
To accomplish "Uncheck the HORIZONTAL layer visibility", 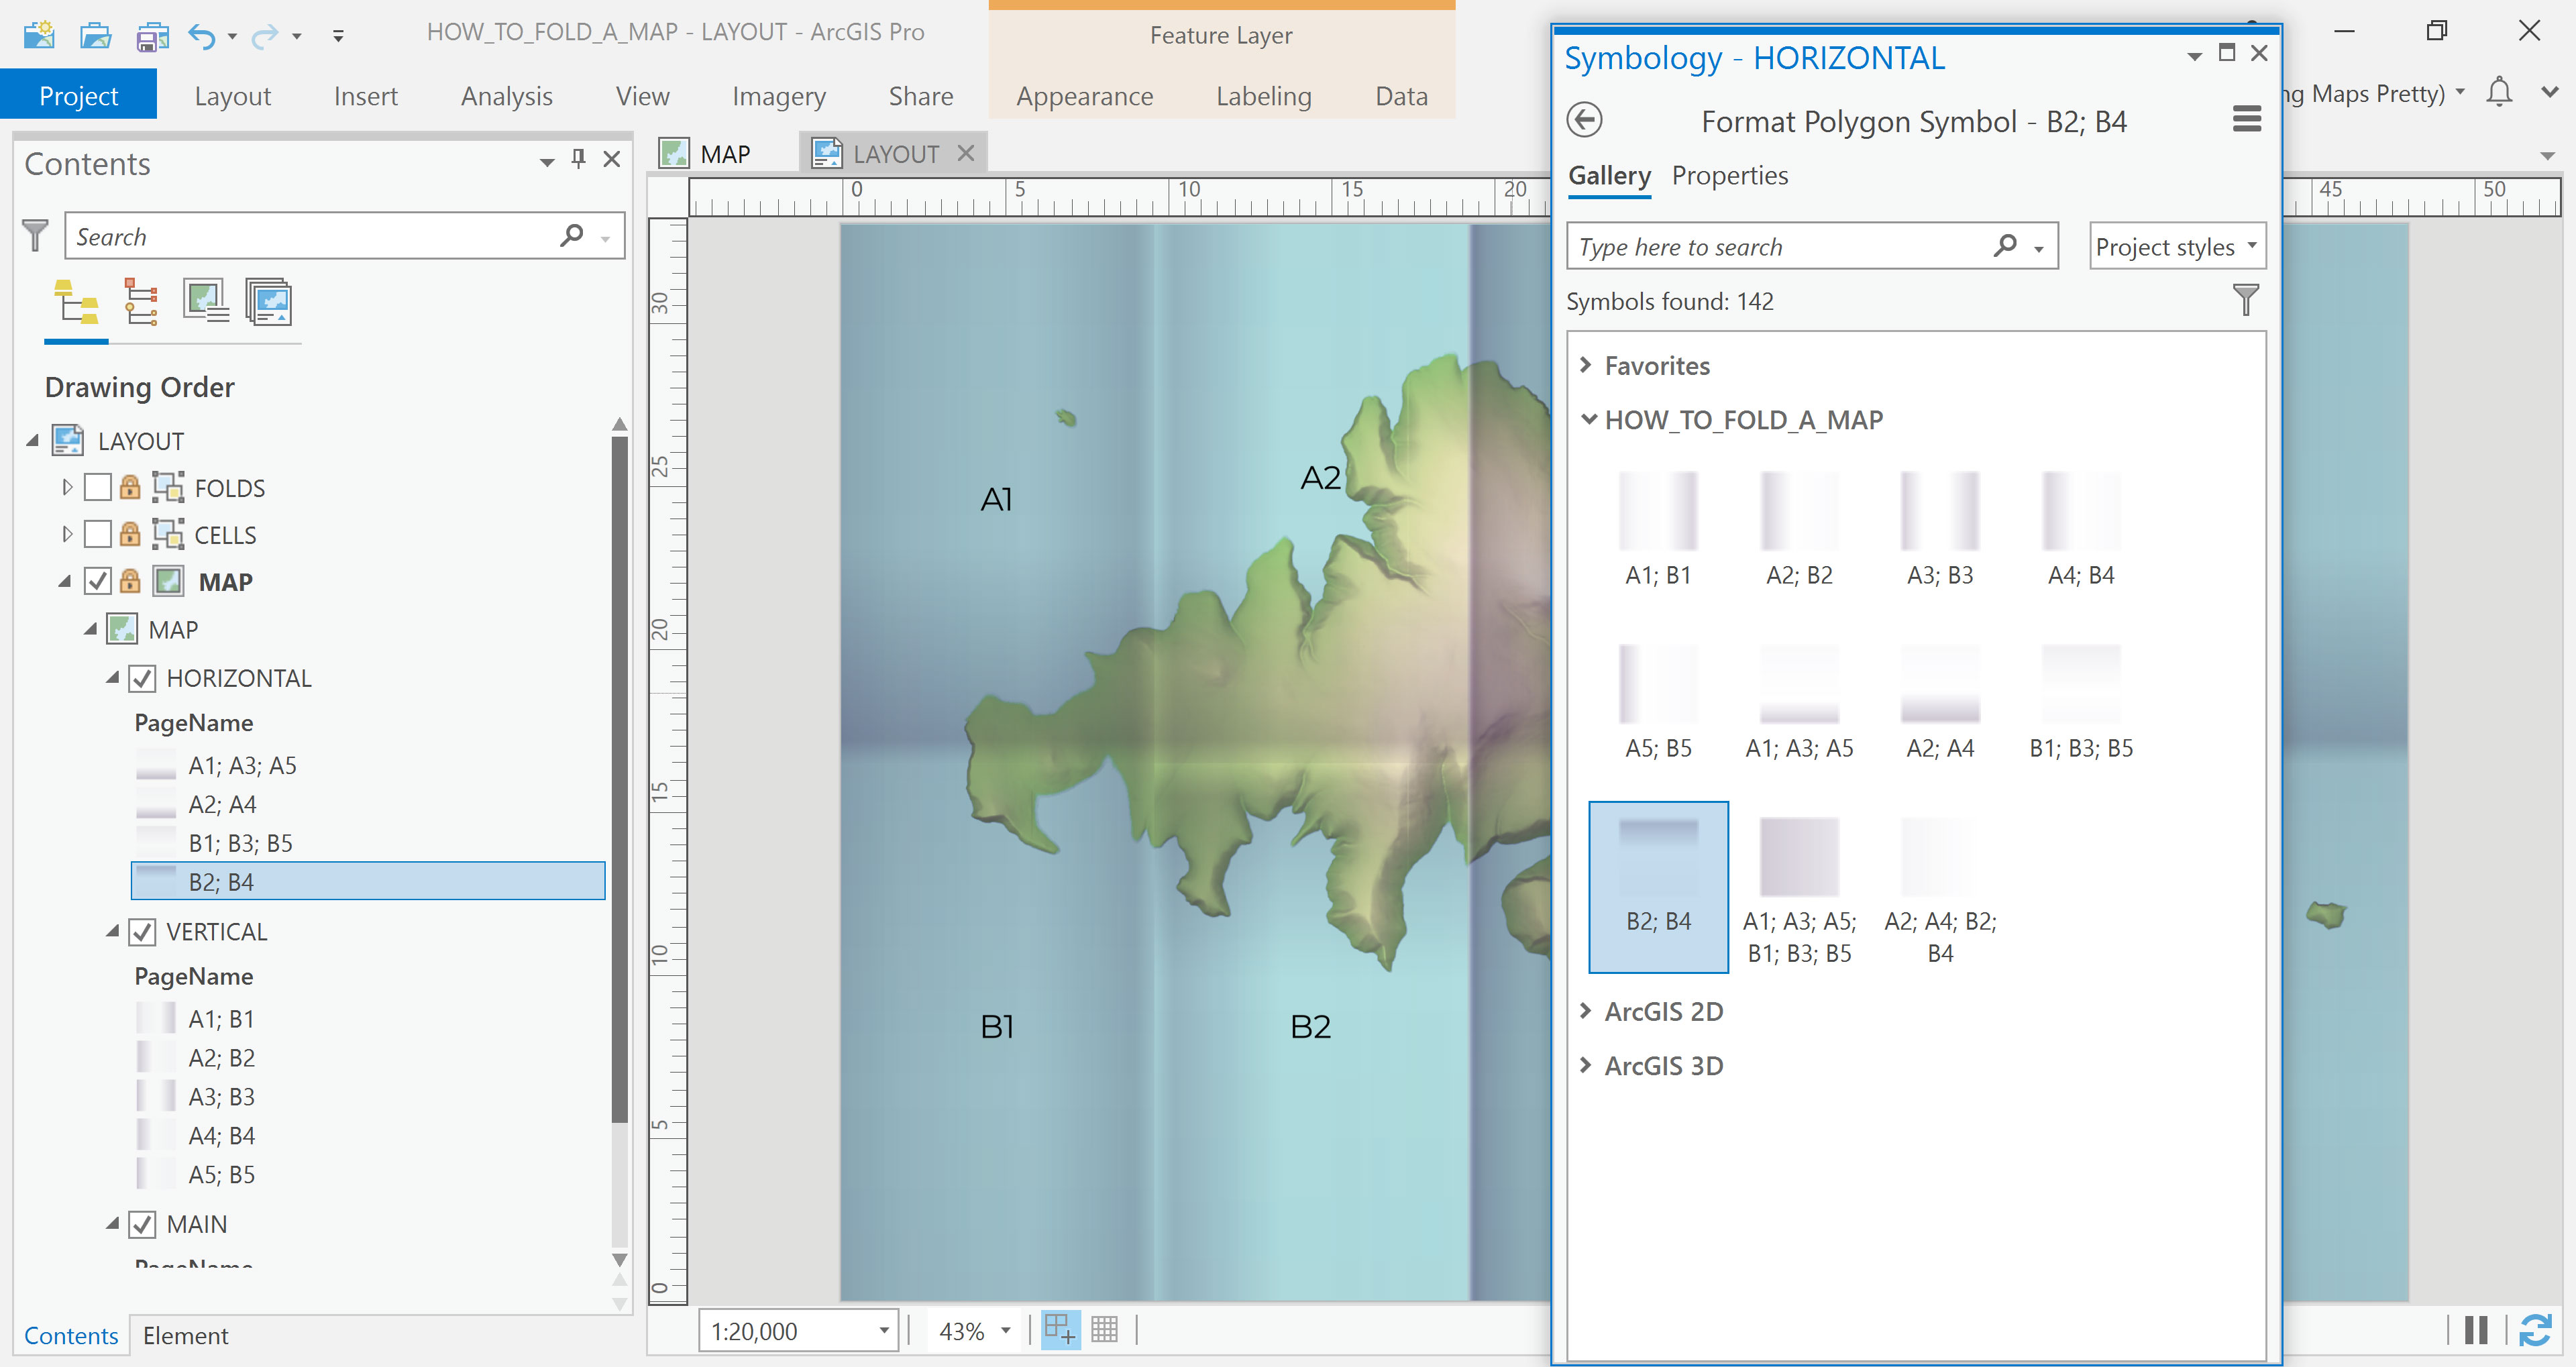I will (142, 679).
